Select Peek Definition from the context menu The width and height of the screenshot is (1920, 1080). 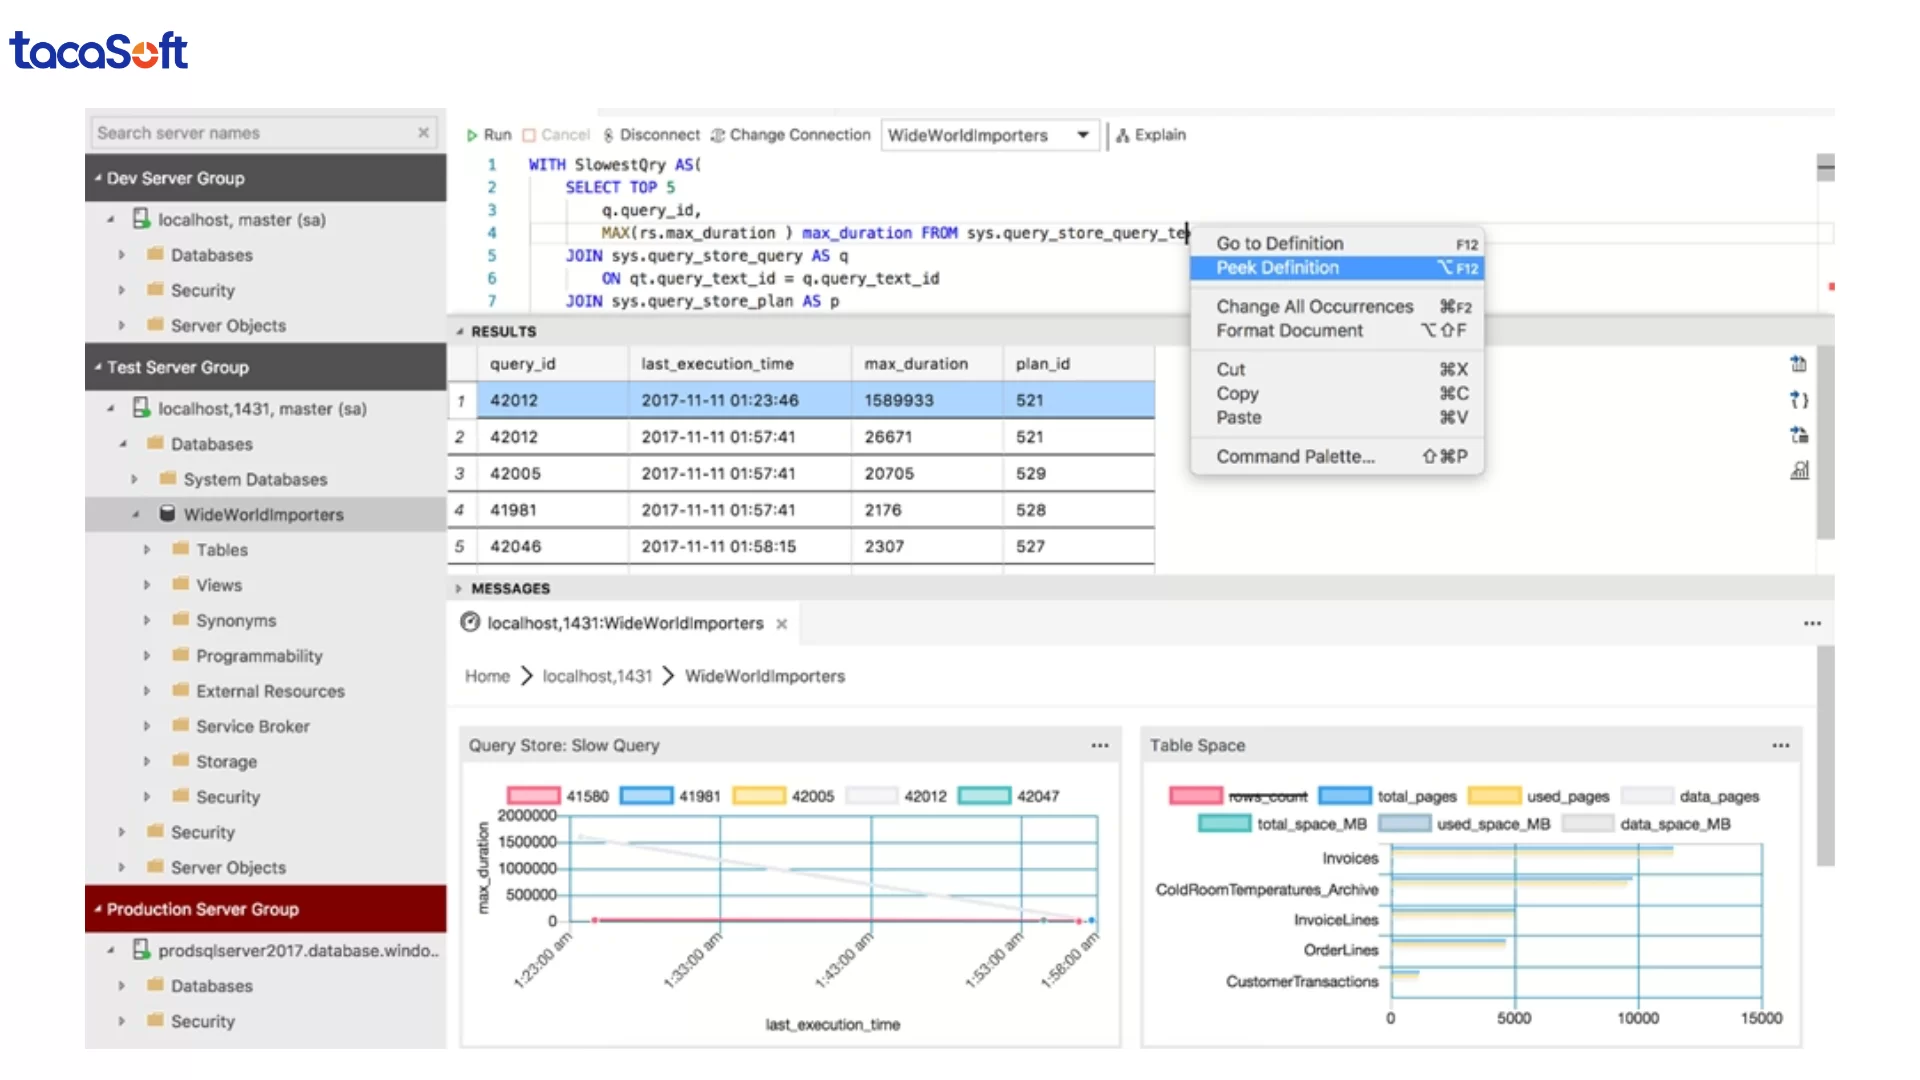(x=1277, y=268)
